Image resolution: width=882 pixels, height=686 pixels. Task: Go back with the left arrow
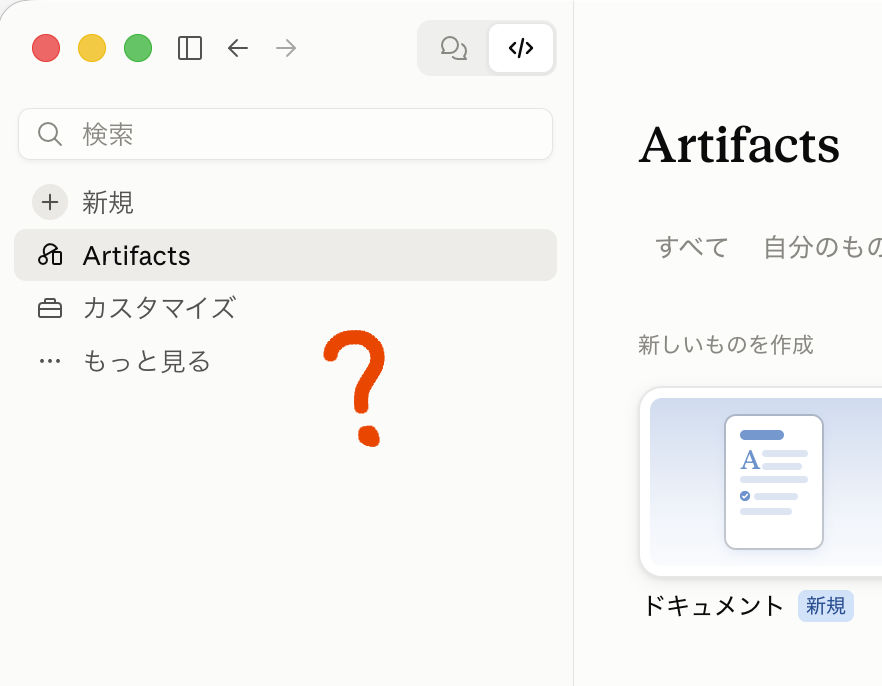click(238, 48)
